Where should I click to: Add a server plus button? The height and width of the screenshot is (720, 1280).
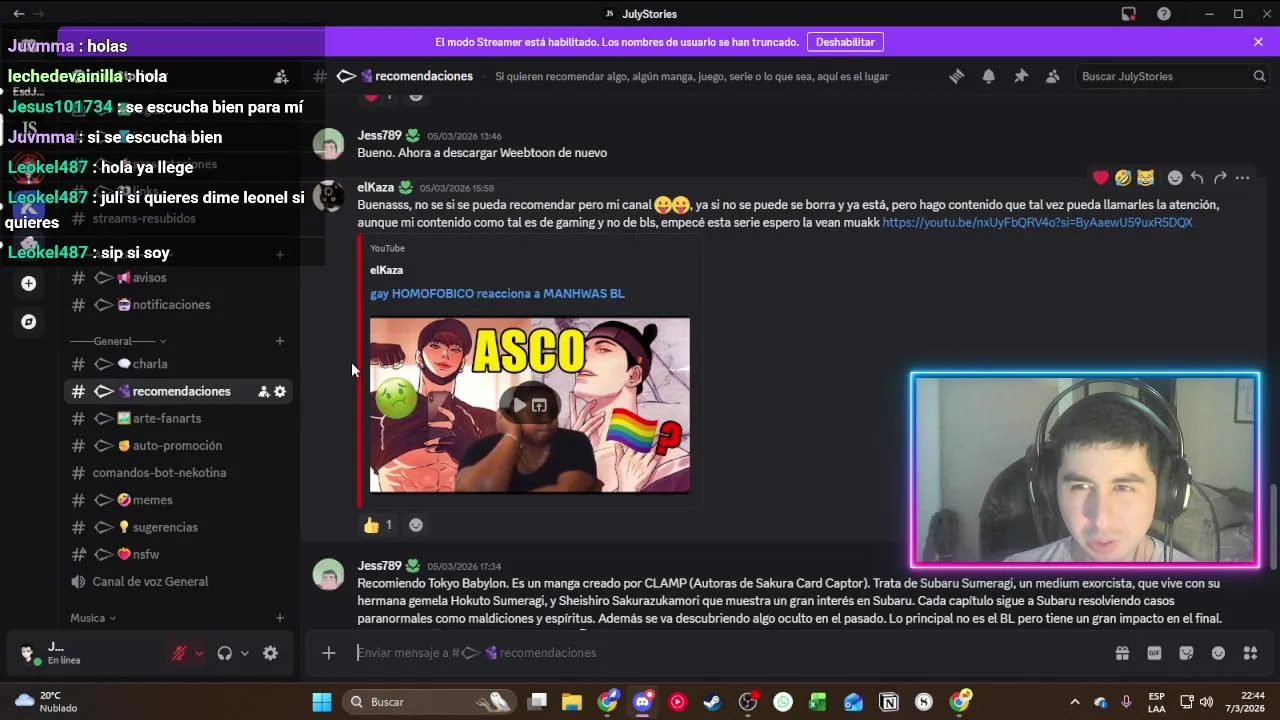pos(29,284)
